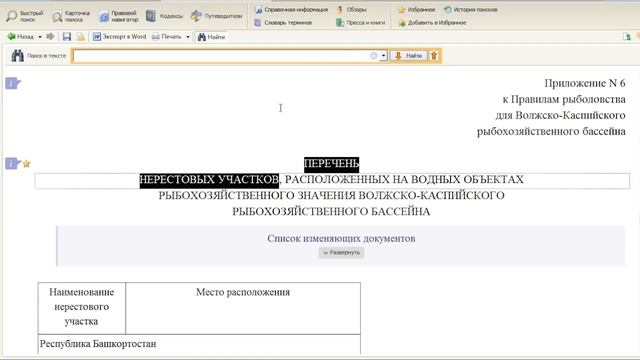Open Карточка поиска search card
The width and height of the screenshot is (640, 360).
click(x=71, y=16)
